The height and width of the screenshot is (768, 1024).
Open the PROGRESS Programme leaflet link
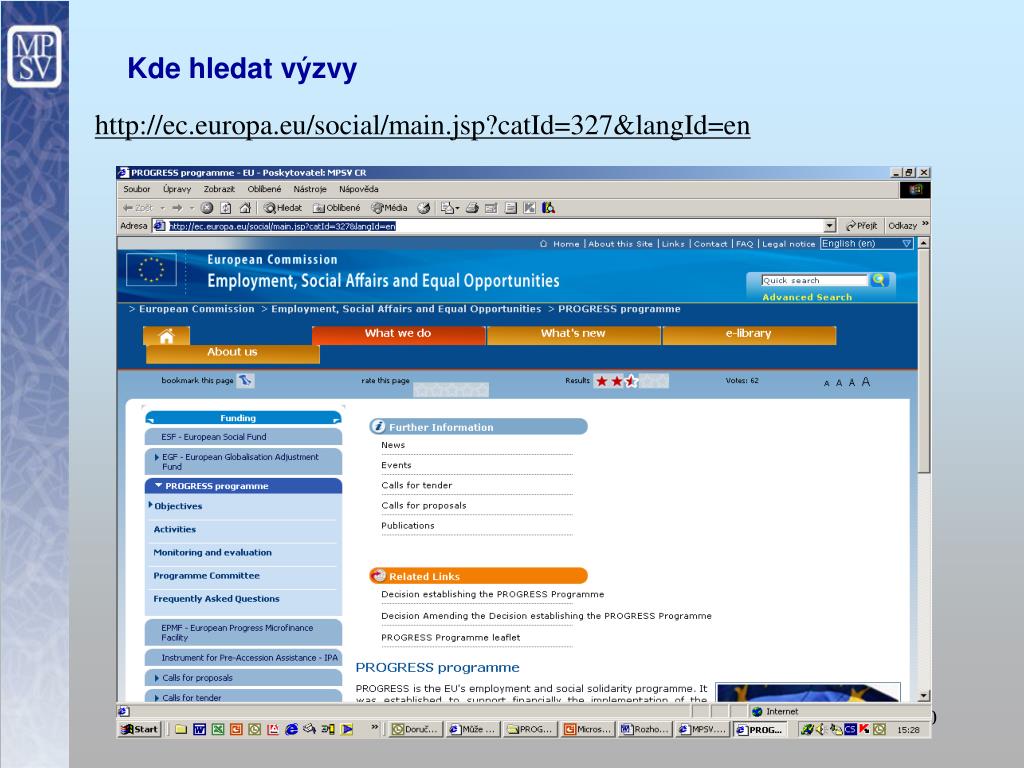[x=451, y=637]
